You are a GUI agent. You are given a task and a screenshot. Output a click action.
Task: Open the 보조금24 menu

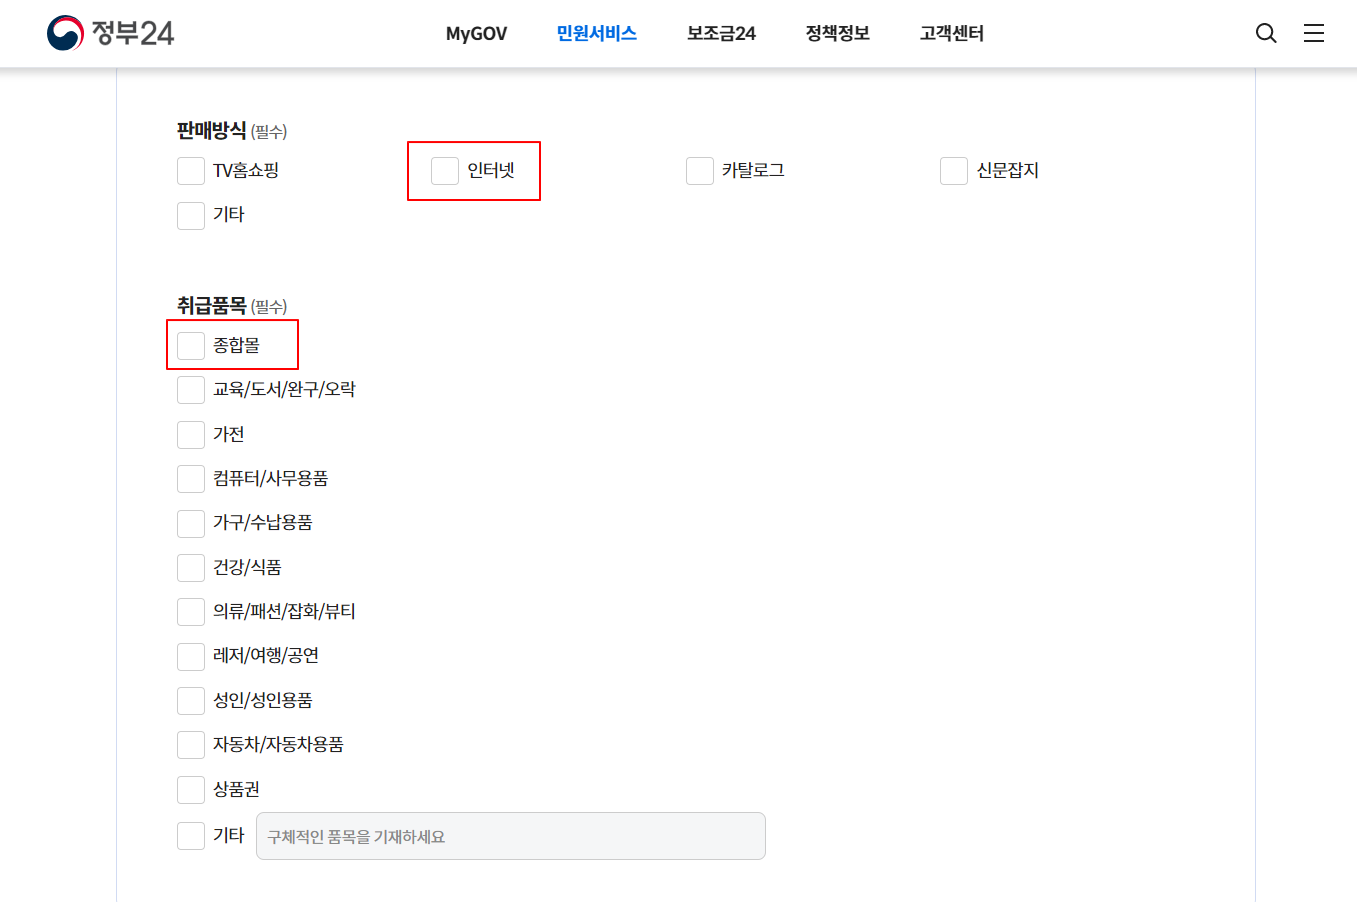click(x=721, y=34)
